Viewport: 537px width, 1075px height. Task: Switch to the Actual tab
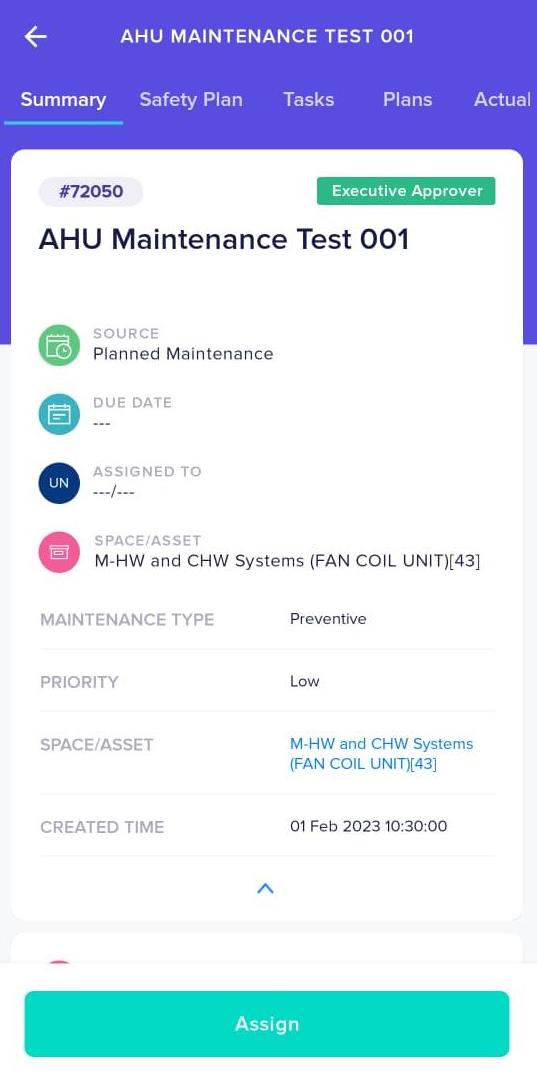coord(503,99)
